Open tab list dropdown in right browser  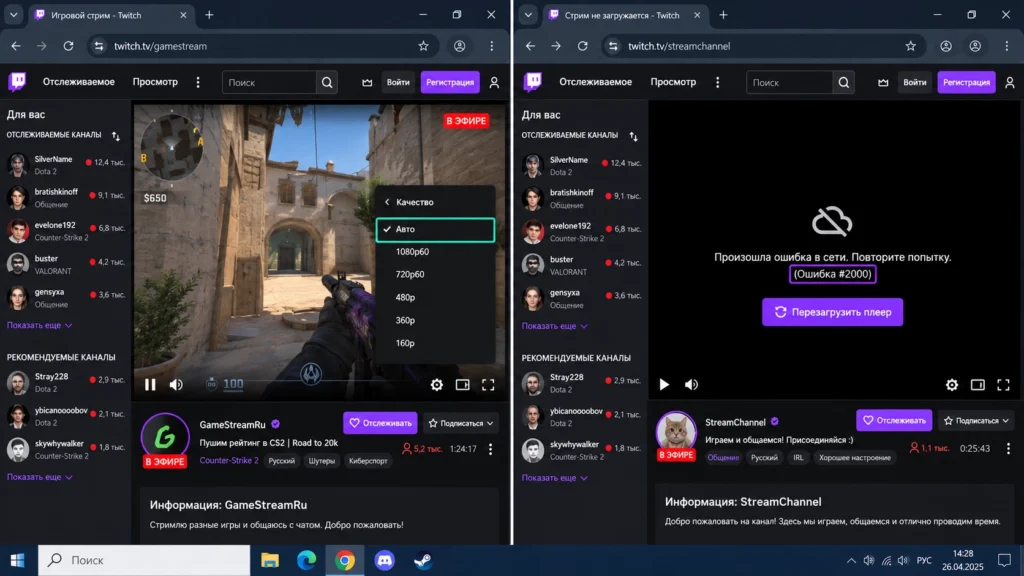(528, 14)
